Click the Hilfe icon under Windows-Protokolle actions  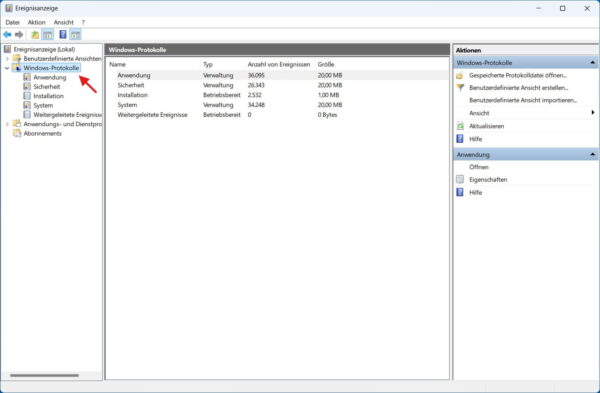460,139
